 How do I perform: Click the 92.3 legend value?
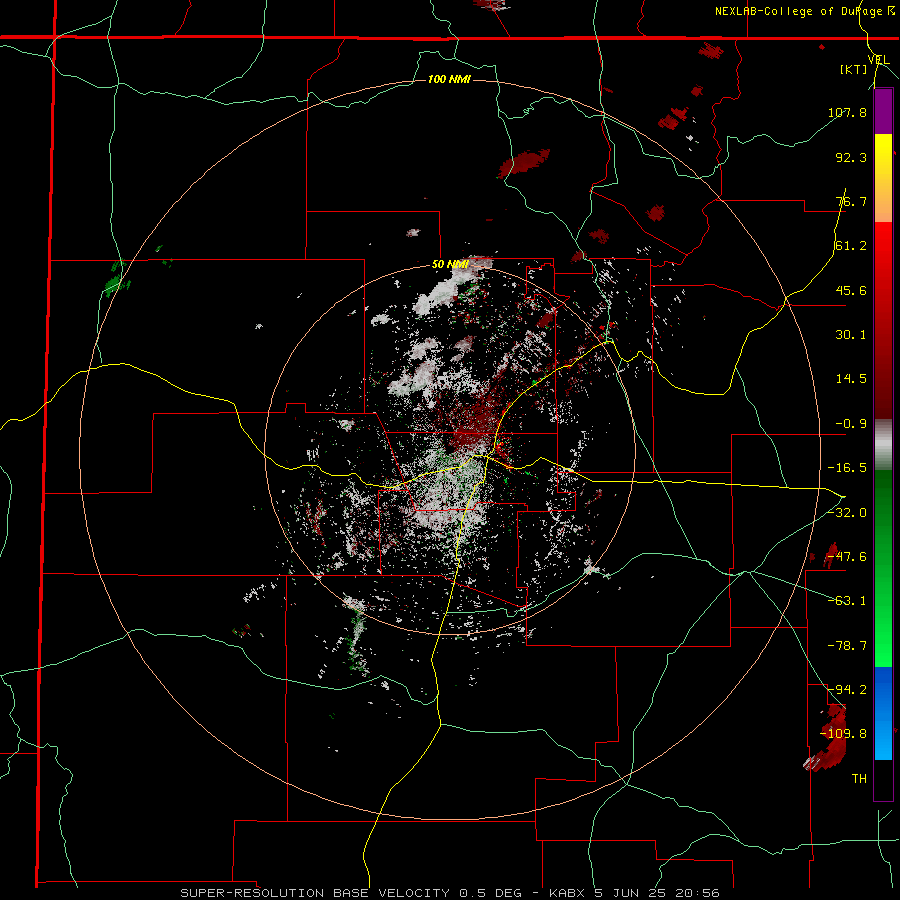coord(851,157)
